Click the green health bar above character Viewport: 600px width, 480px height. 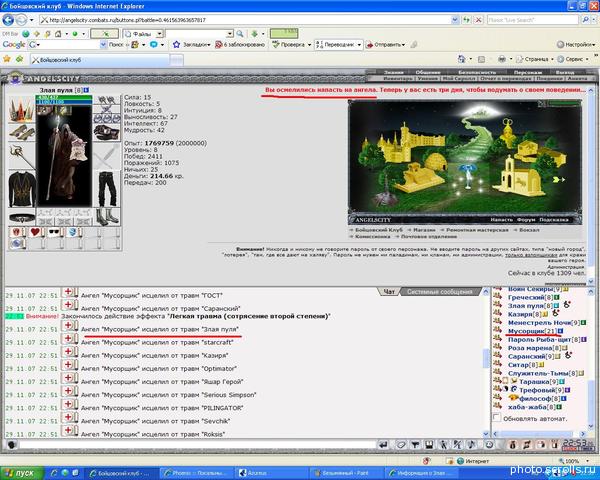[x=64, y=98]
